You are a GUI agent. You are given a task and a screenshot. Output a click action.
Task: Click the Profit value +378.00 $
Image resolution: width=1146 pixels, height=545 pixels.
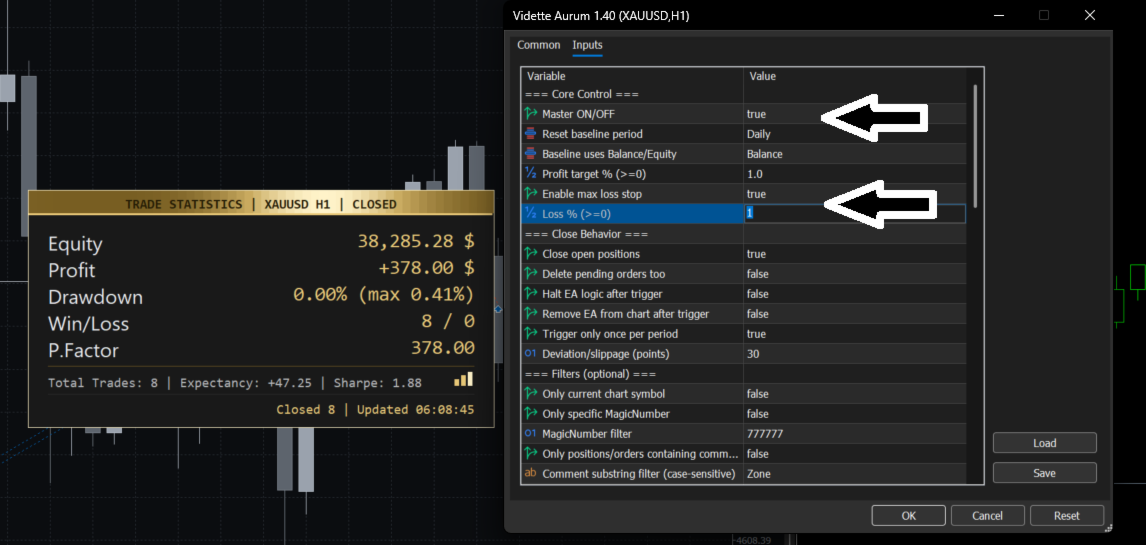426,270
